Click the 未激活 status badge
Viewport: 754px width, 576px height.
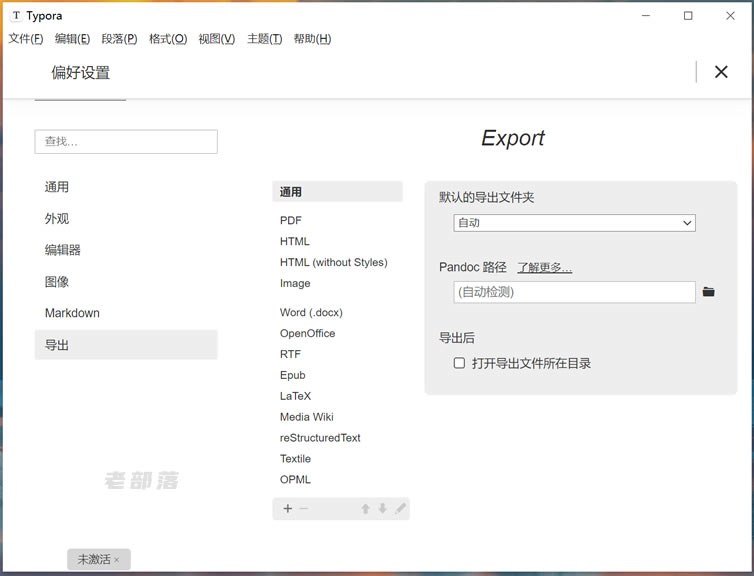pos(99,559)
